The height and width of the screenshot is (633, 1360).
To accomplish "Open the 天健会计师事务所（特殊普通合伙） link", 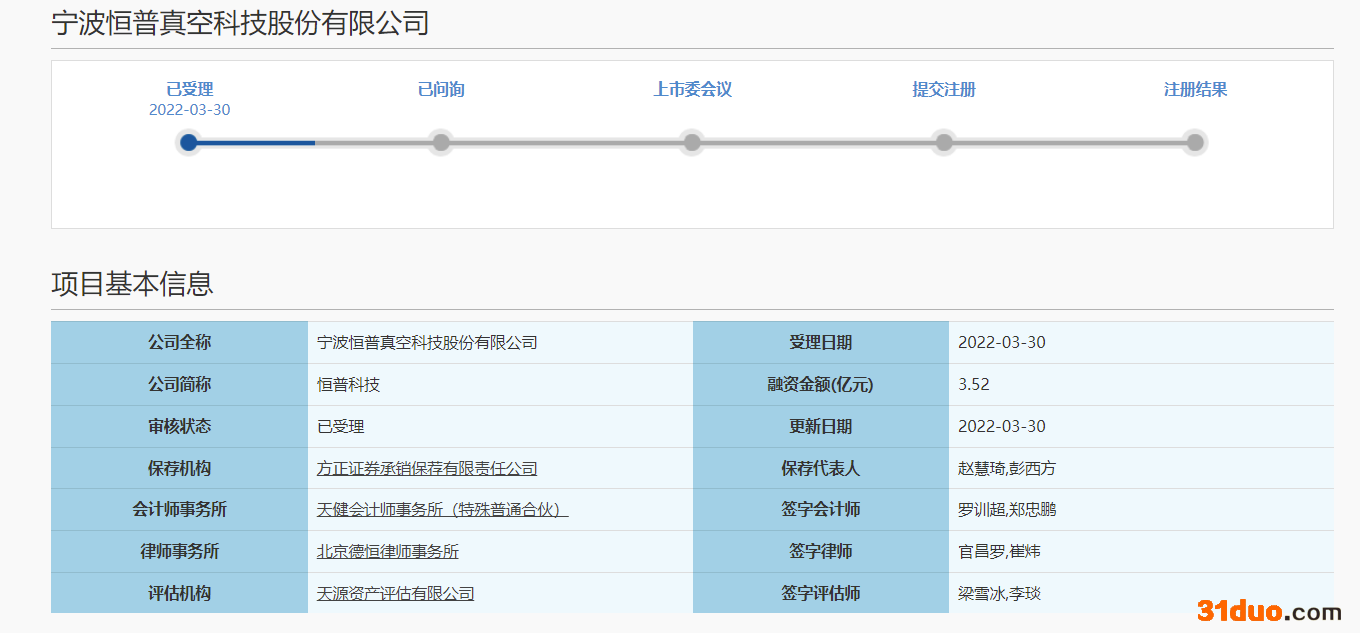I will pos(443,510).
